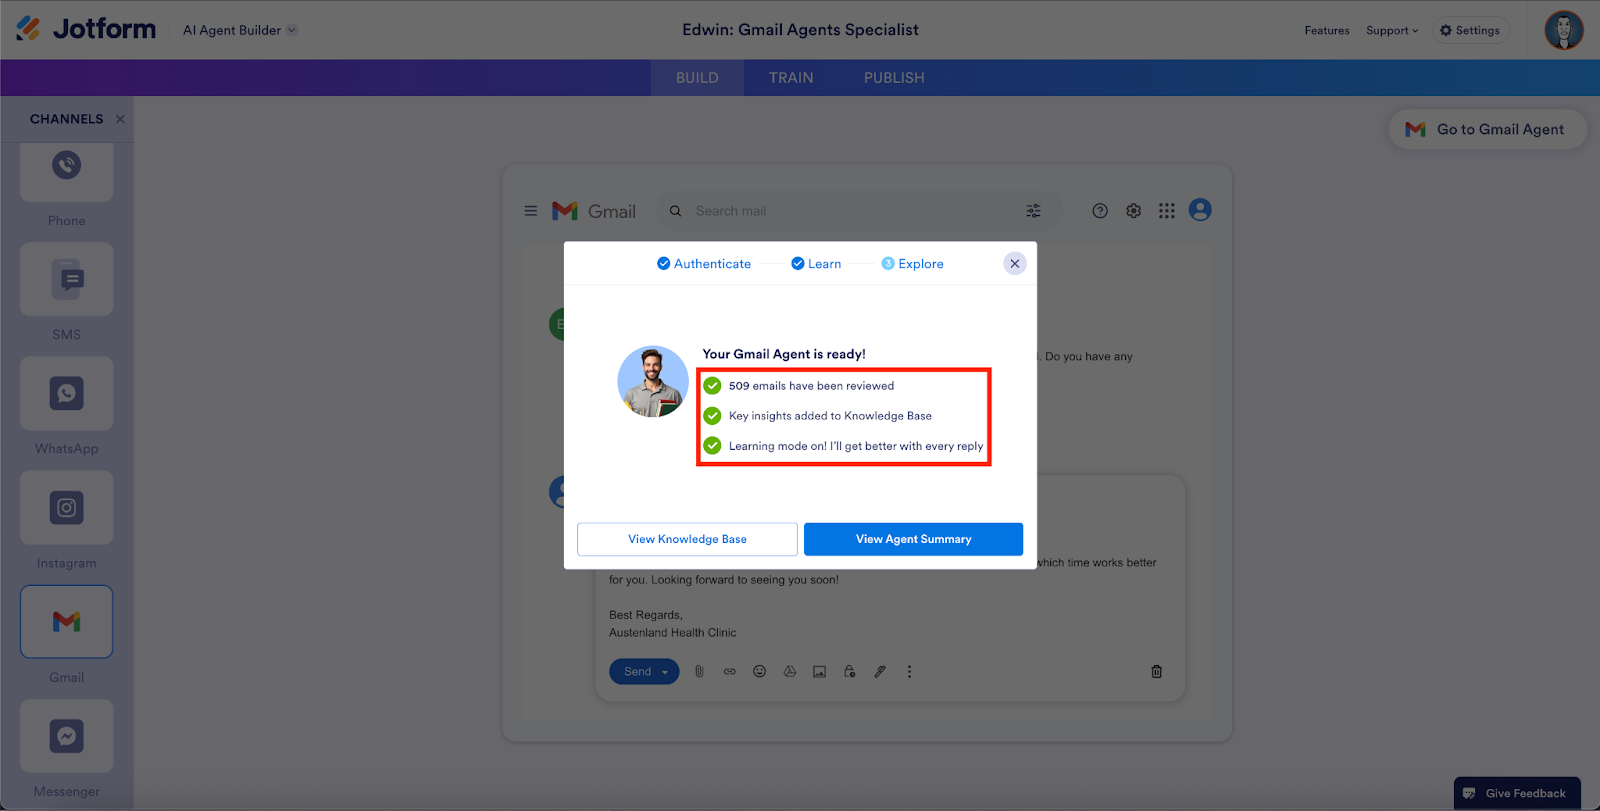This screenshot has width=1600, height=811.
Task: Expand the Support dropdown menu
Action: (1392, 31)
